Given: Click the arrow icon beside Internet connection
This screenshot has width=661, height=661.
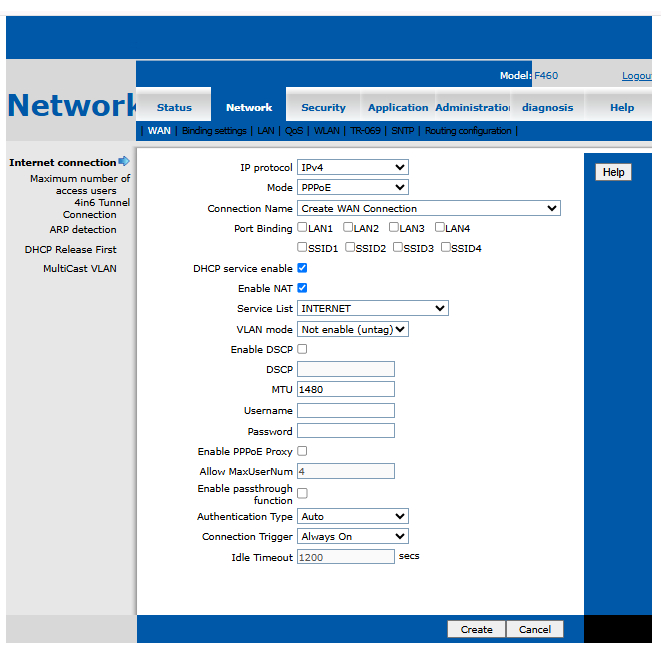Looking at the screenshot, I should pos(124,161).
